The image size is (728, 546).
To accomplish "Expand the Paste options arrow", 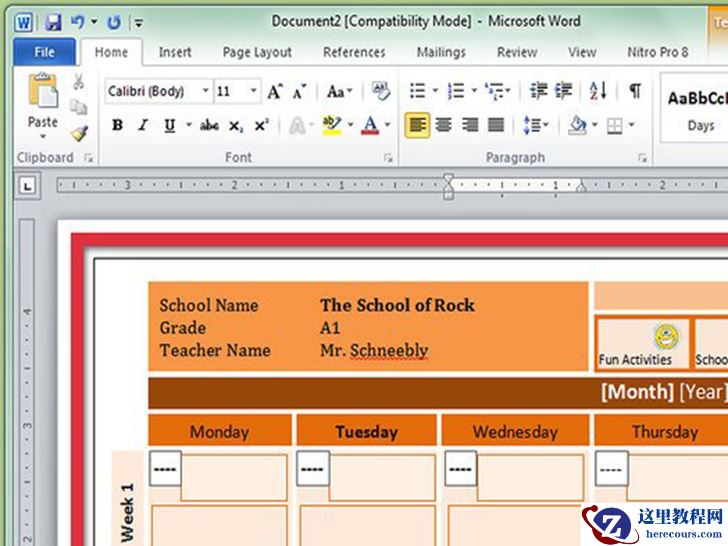I will pos(43,136).
